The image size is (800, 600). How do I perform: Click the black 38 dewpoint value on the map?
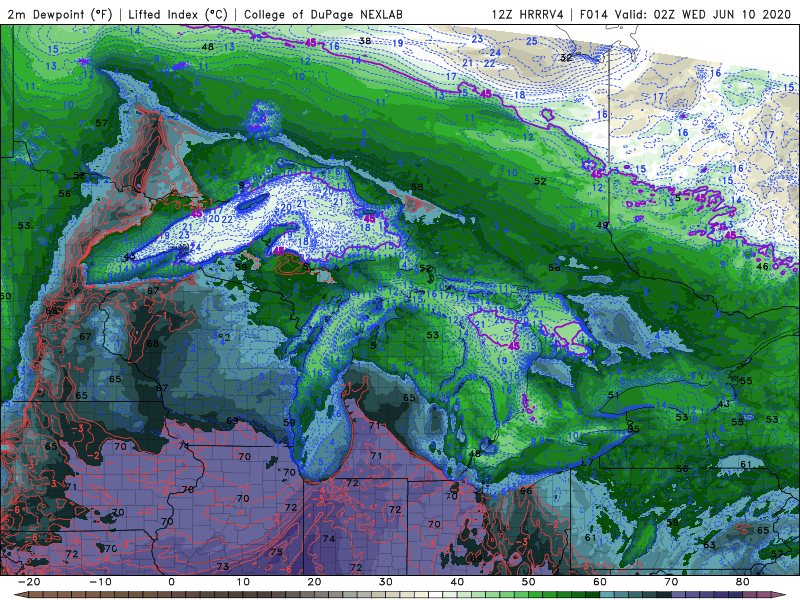(x=365, y=41)
